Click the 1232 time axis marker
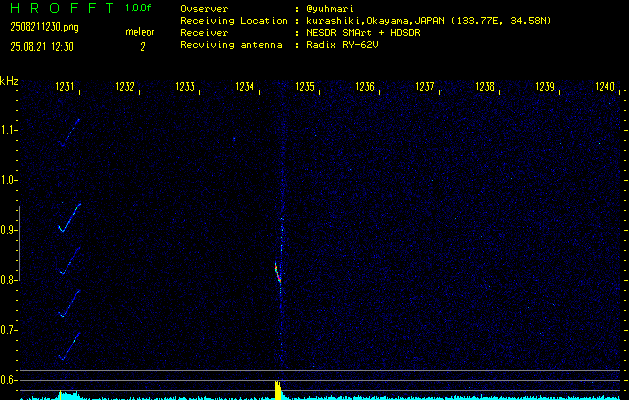Image resolution: width=629 pixels, height=400 pixels. (x=125, y=86)
